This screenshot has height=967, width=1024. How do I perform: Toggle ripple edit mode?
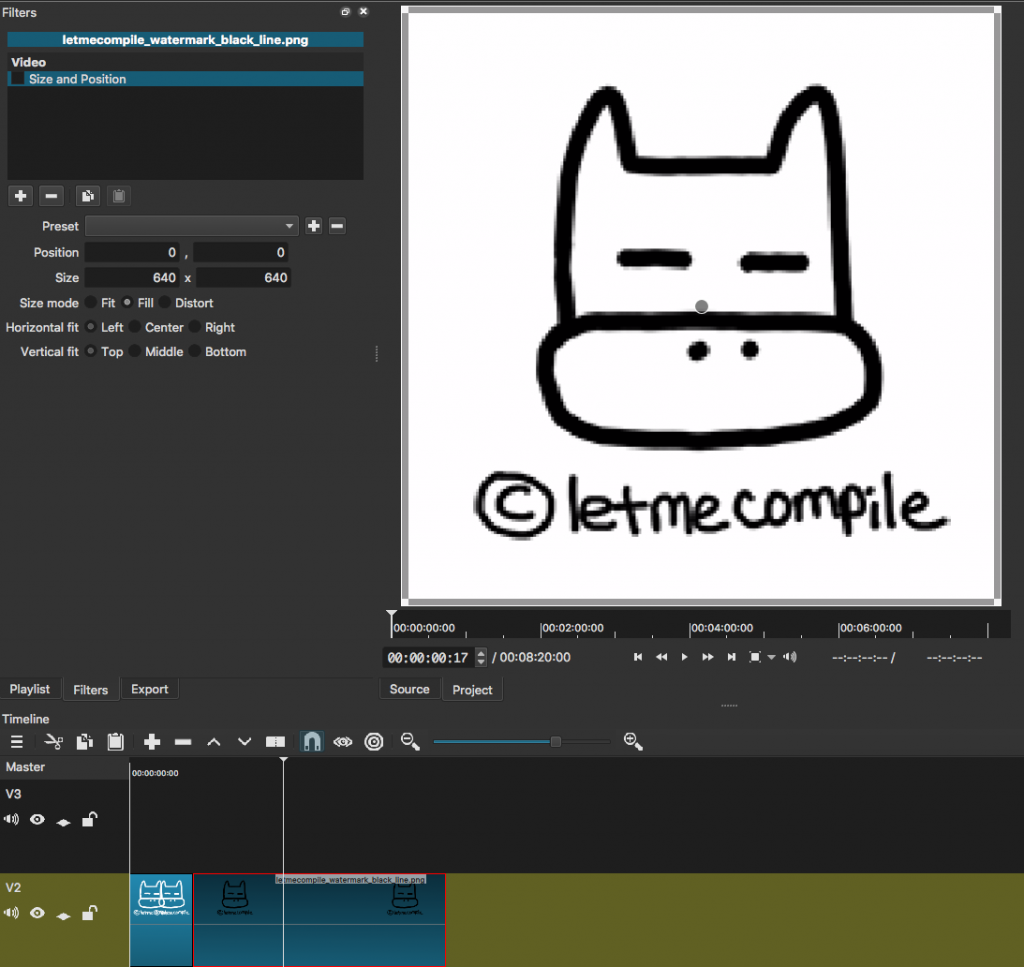[x=374, y=742]
